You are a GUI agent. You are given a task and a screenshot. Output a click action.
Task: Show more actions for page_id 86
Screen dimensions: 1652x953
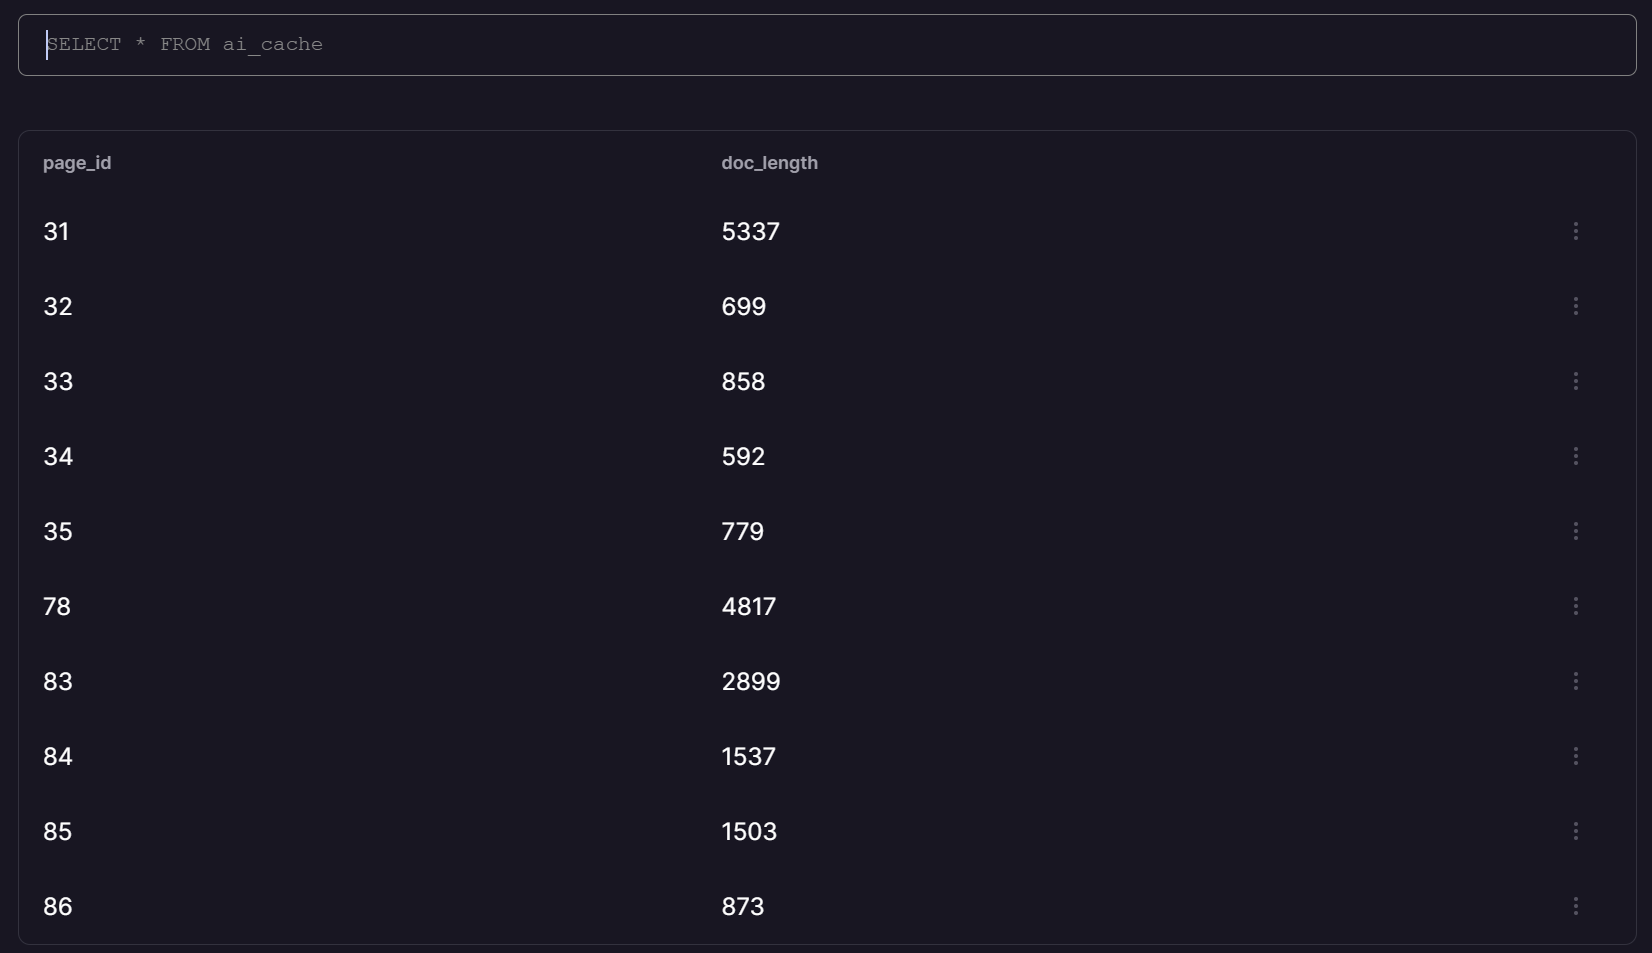pos(1575,906)
